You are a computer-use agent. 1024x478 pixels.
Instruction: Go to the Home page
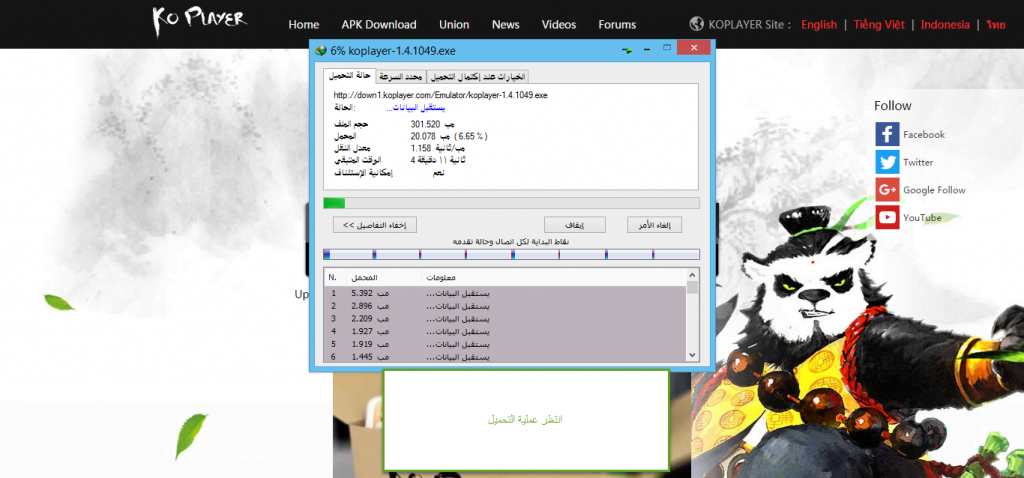[304, 25]
